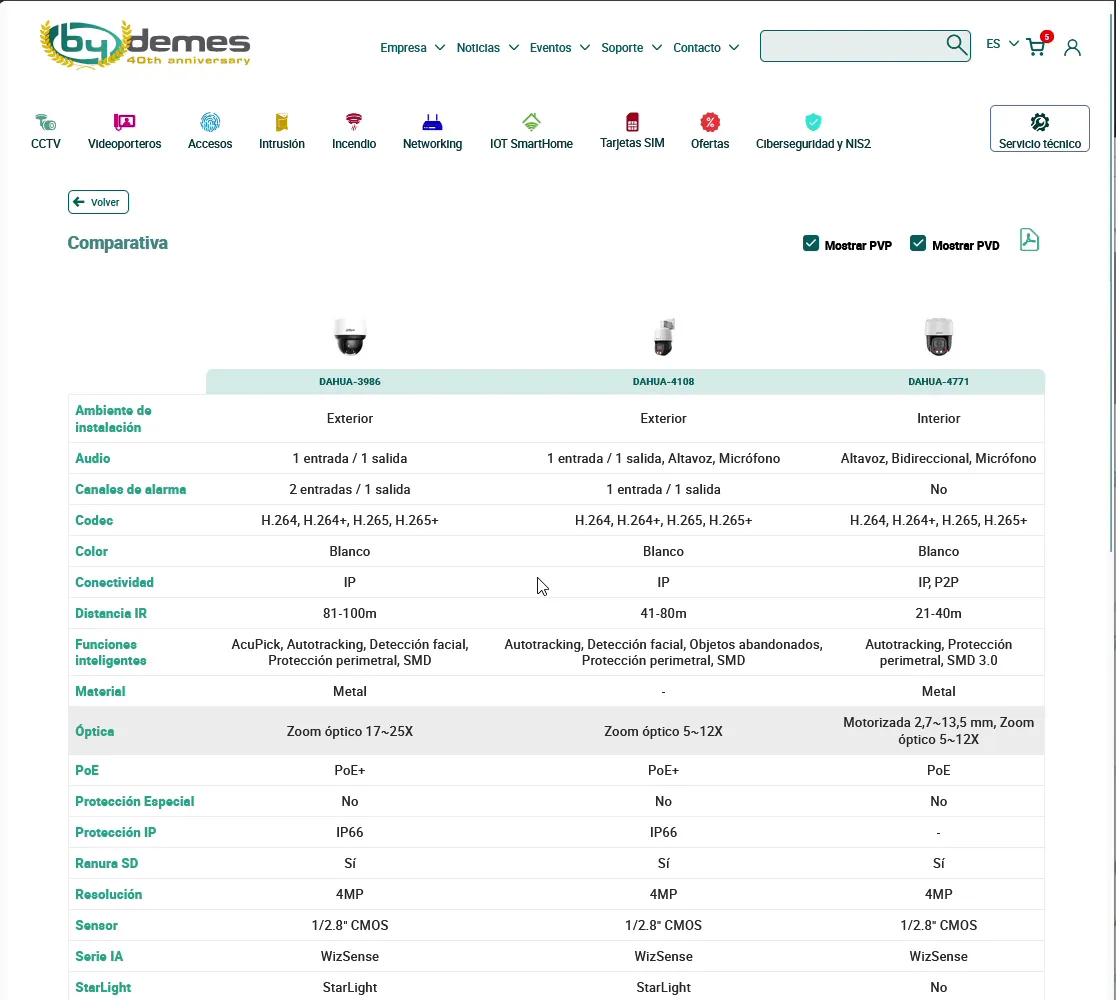Open the Networking router icon

coord(432,122)
